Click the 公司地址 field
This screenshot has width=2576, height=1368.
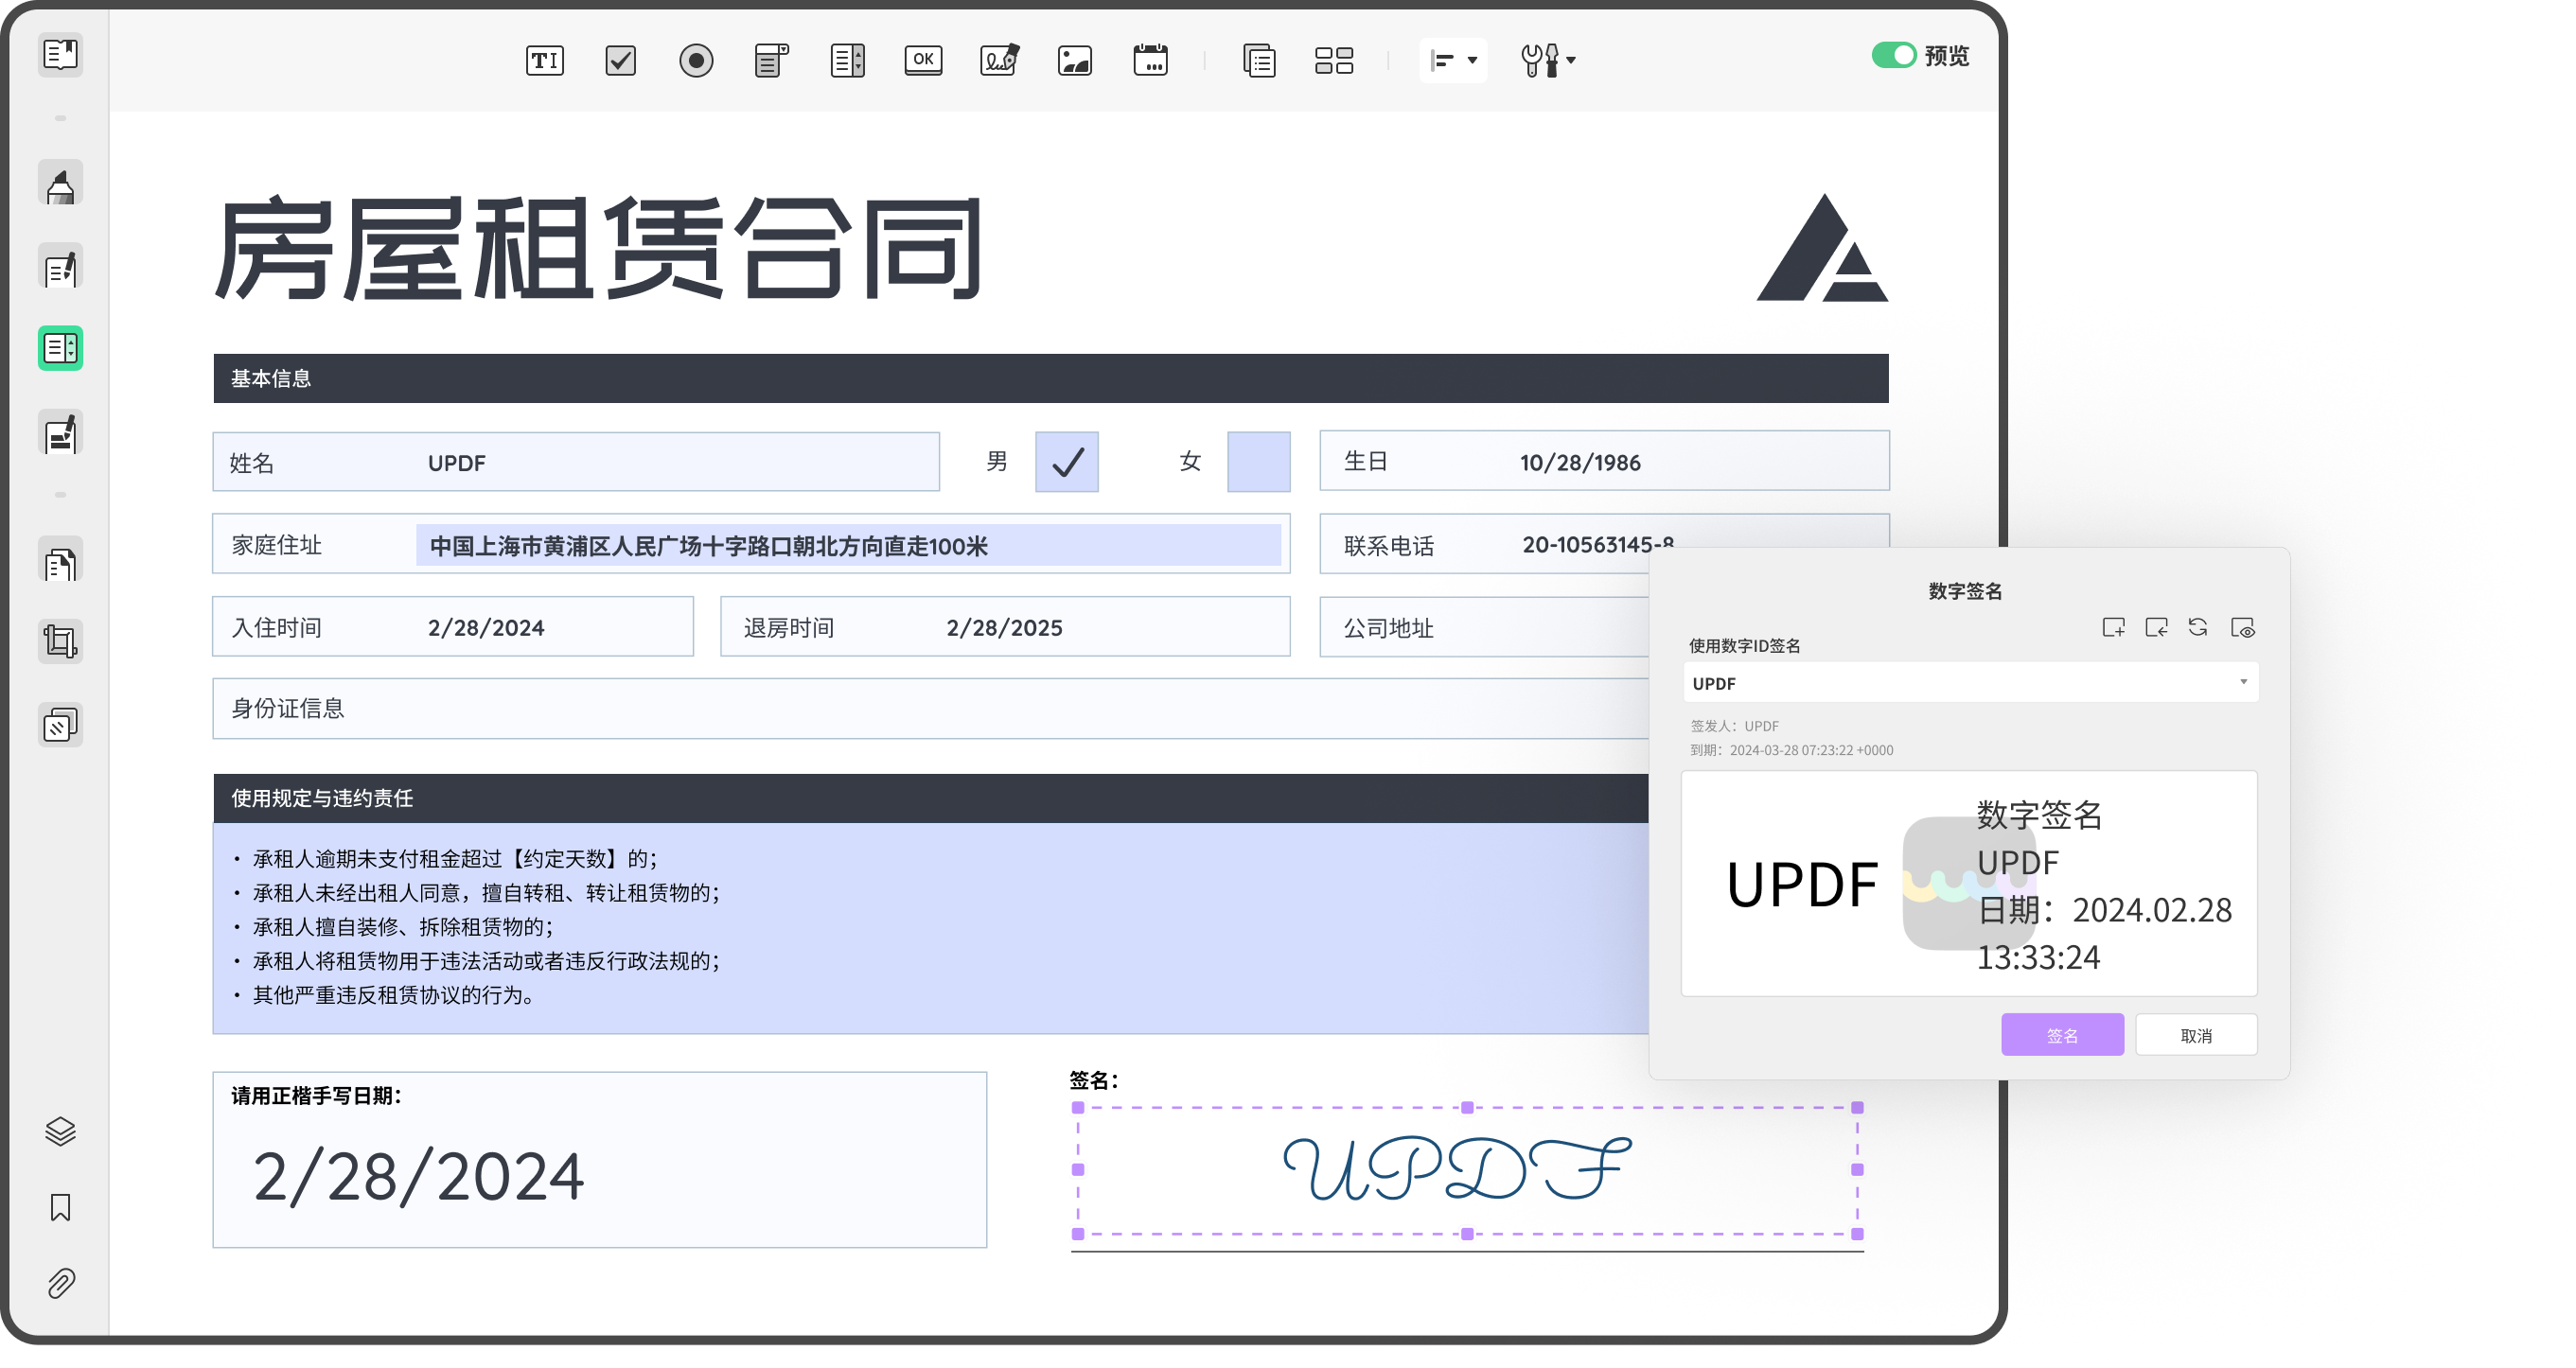[x=1484, y=627]
